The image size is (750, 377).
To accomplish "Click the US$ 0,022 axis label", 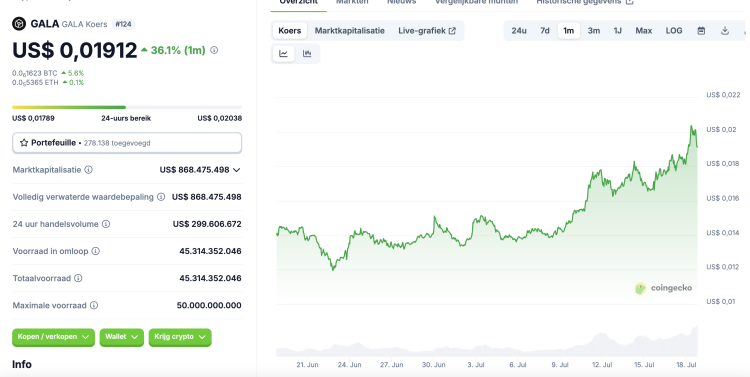I will point(723,95).
